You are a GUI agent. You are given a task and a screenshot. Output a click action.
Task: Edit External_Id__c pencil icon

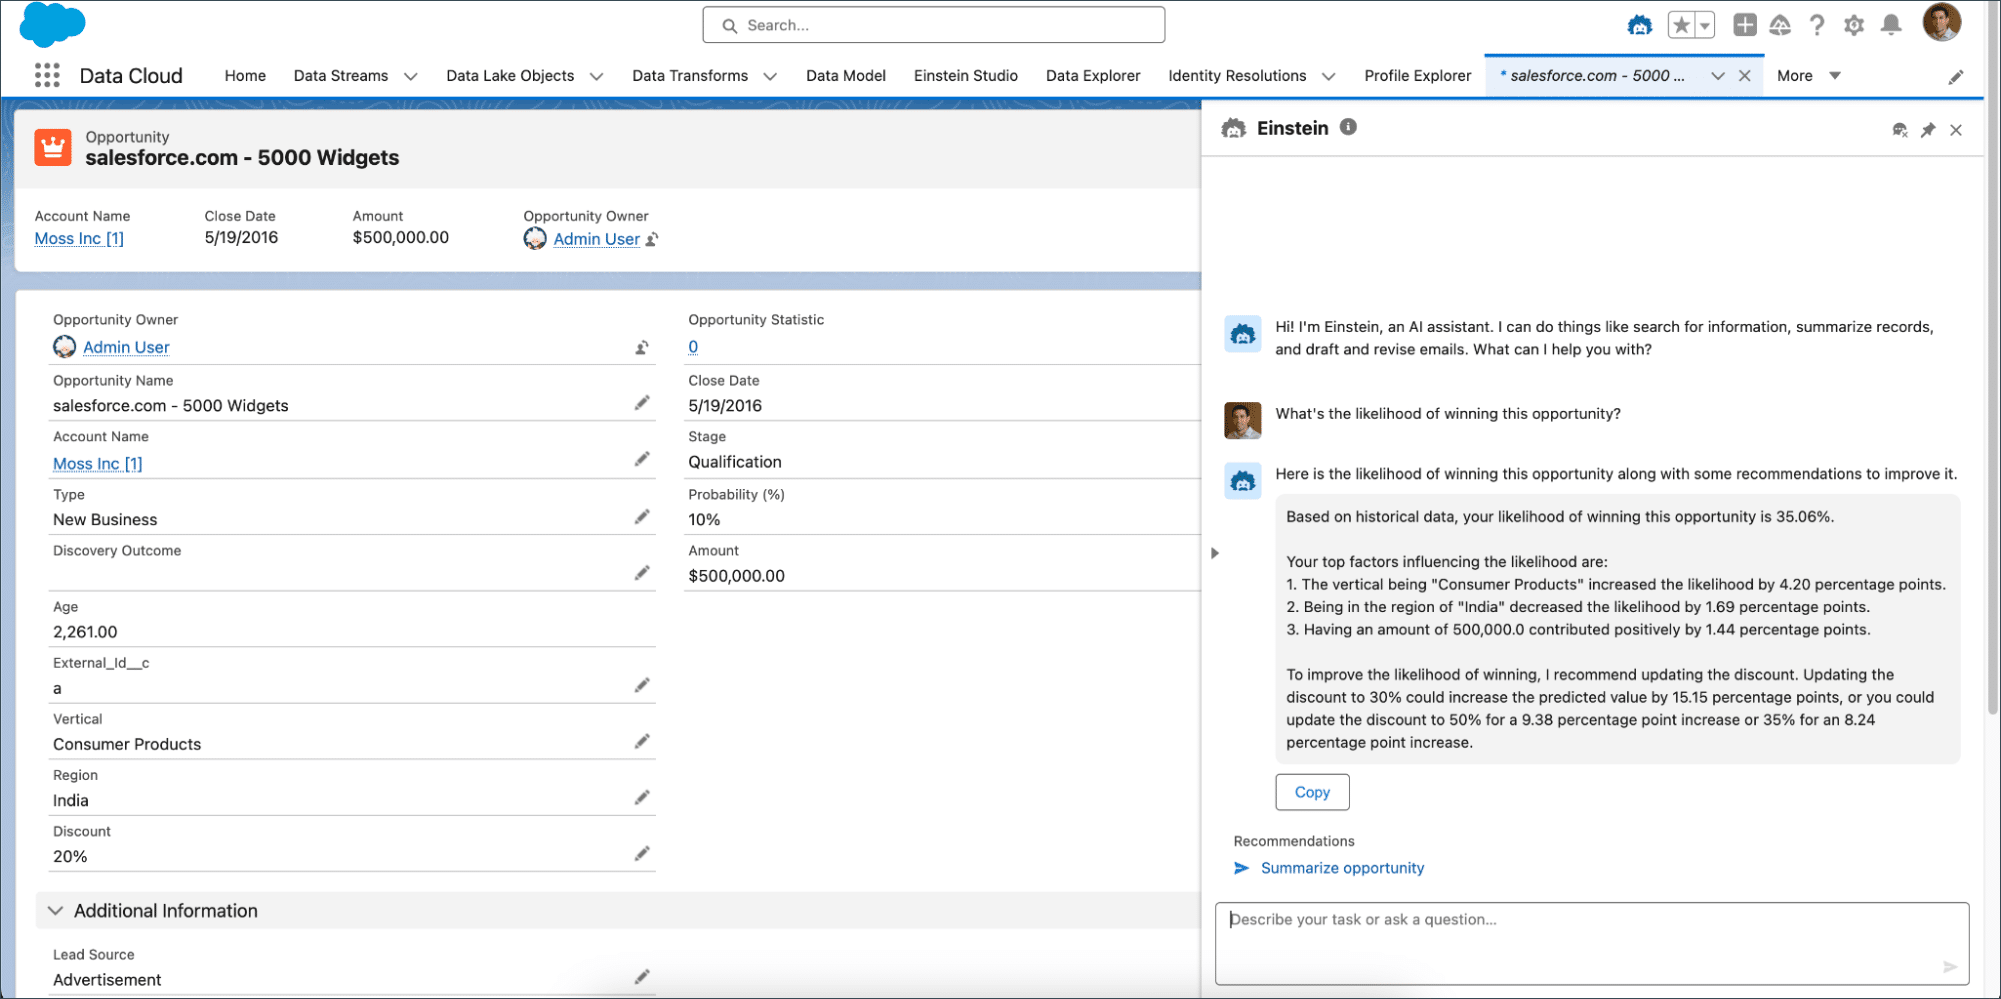[642, 685]
